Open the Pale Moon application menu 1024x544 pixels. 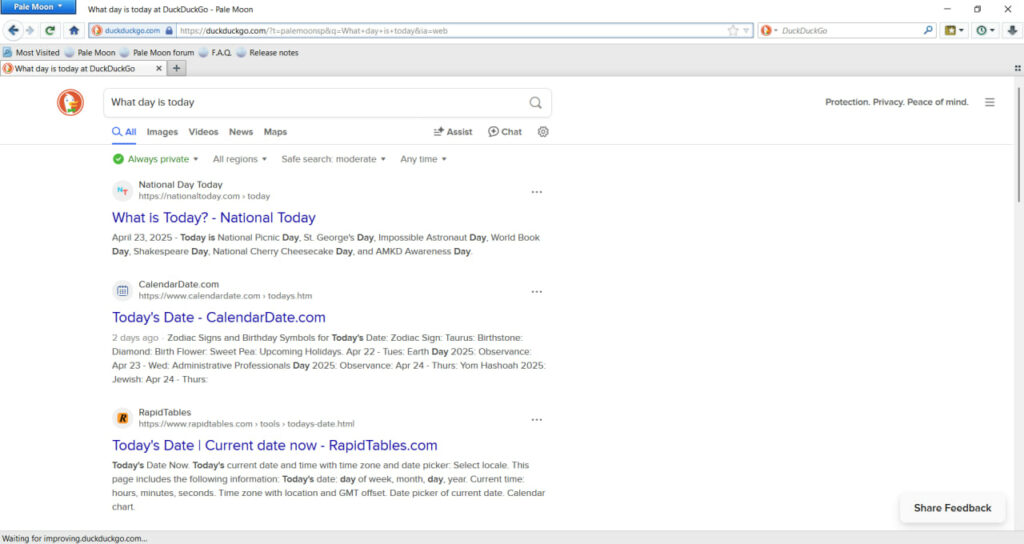pyautogui.click(x=38, y=7)
